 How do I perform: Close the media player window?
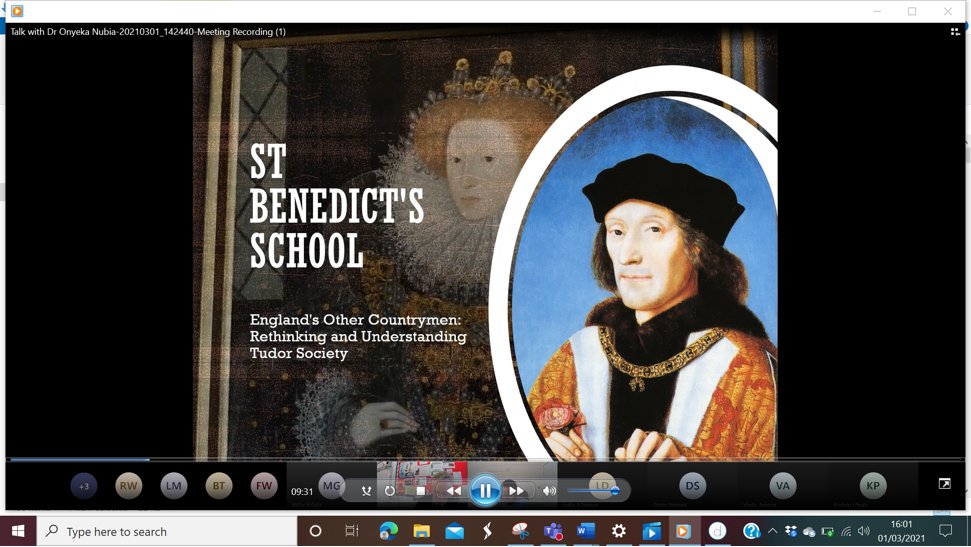[x=947, y=11]
